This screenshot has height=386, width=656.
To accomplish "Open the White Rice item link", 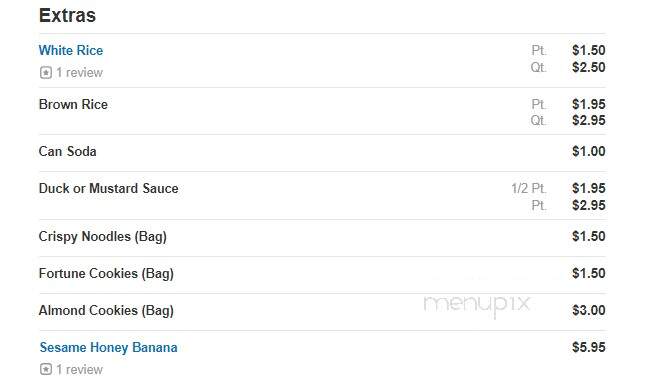I will click(71, 50).
